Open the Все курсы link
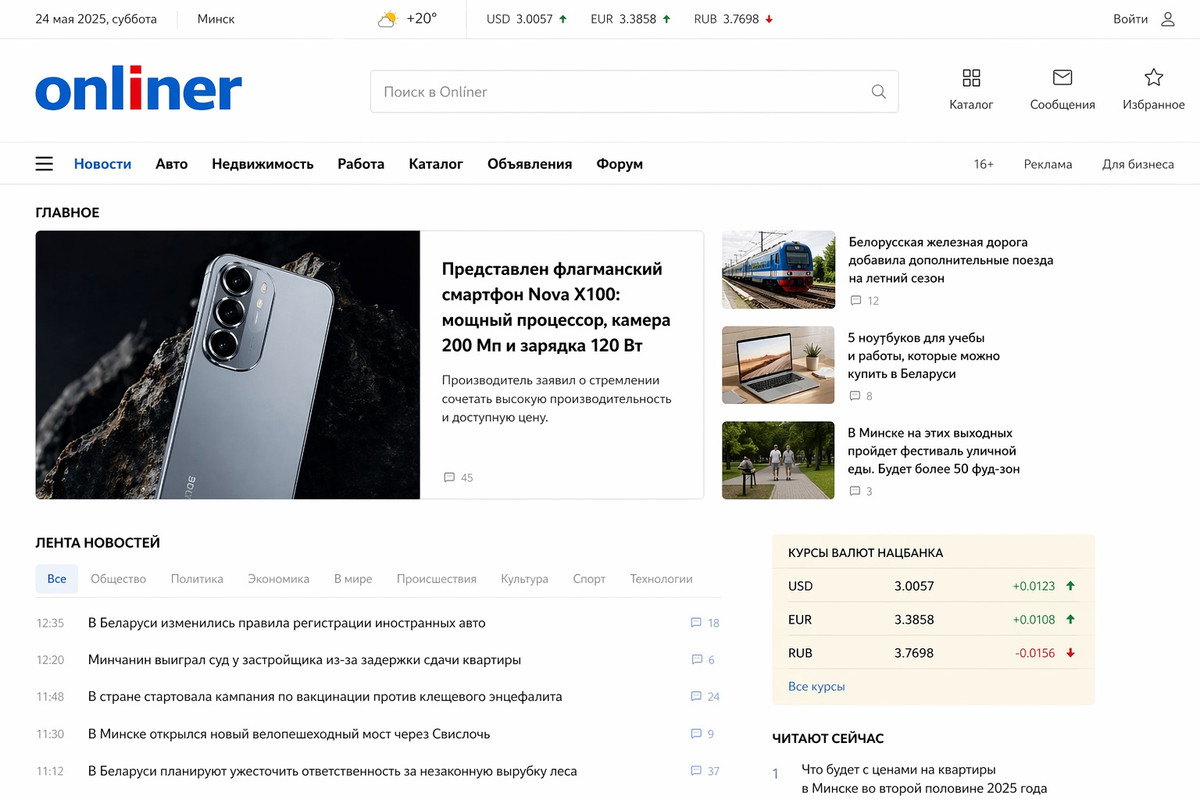The image size is (1200, 800). (816, 687)
